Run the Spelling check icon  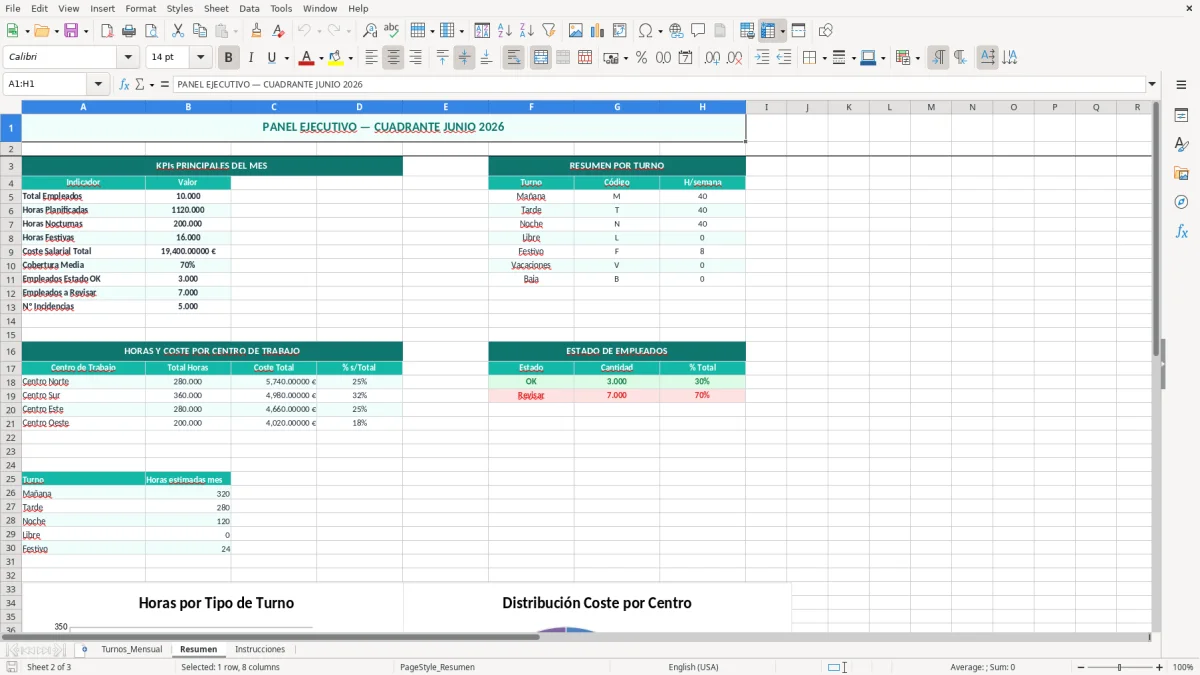pos(392,31)
